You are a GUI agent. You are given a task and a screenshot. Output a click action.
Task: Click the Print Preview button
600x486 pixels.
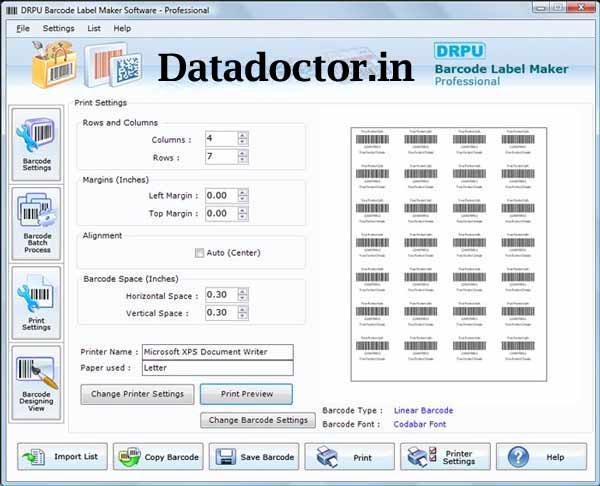pos(246,394)
